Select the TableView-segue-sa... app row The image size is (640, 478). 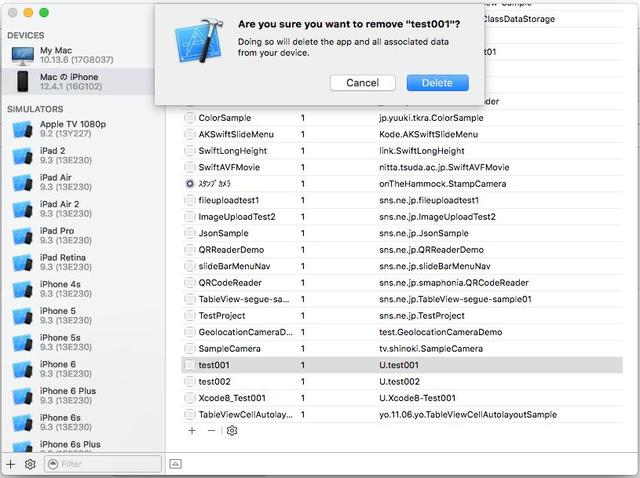[x=402, y=299]
